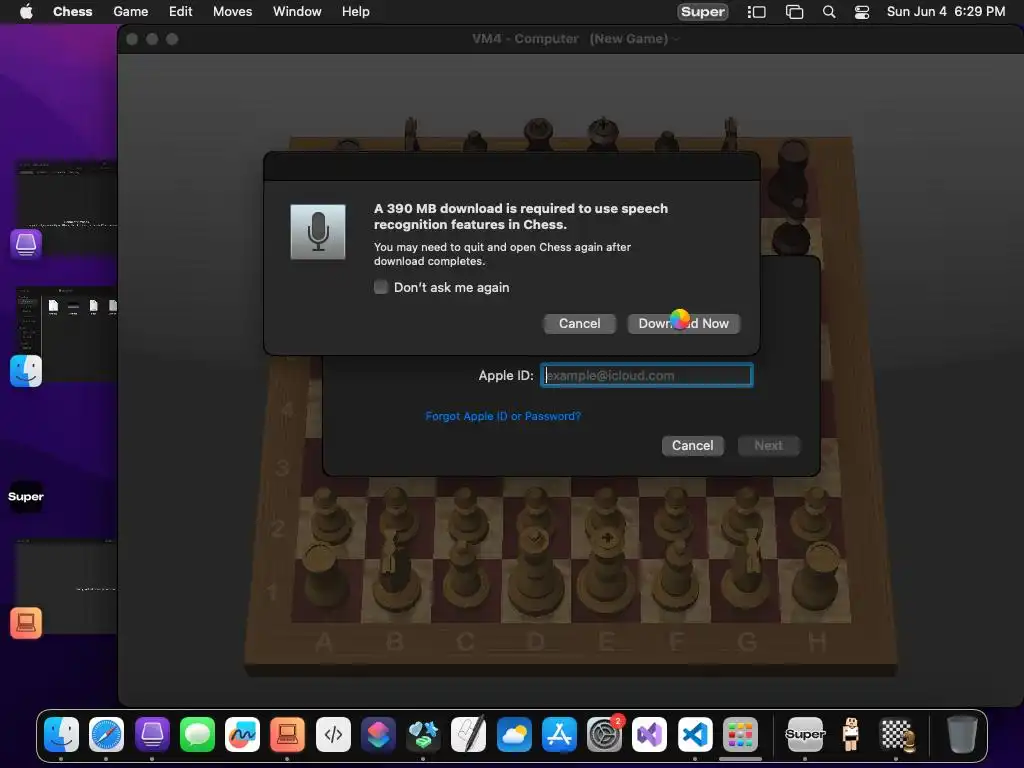The image size is (1024, 768).
Task: Open the Chess menu
Action: pos(72,12)
